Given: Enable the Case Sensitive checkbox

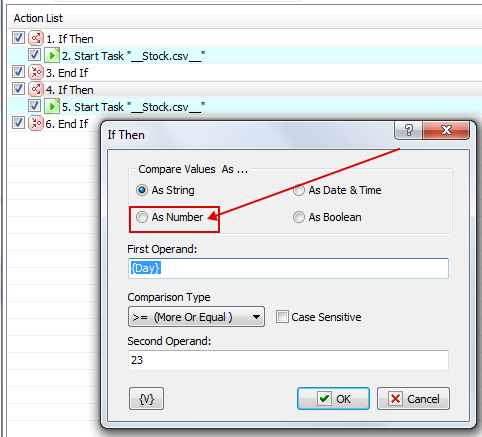Looking at the screenshot, I should tap(282, 317).
